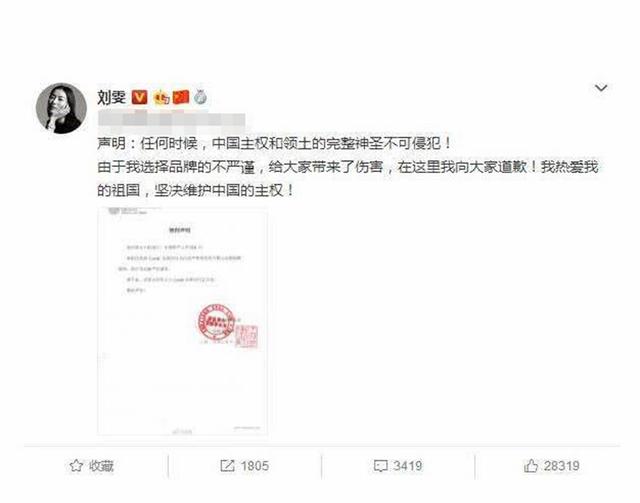Open reposts count 1805

click(255, 466)
